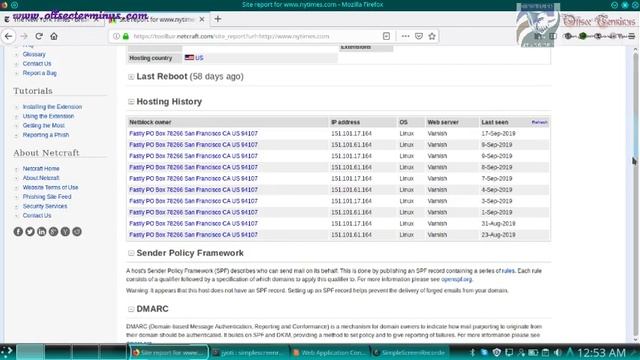This screenshot has height=360, width=640.
Task: Open Fastly netblock link dated 23-Aug-2019
Action: click(x=193, y=235)
